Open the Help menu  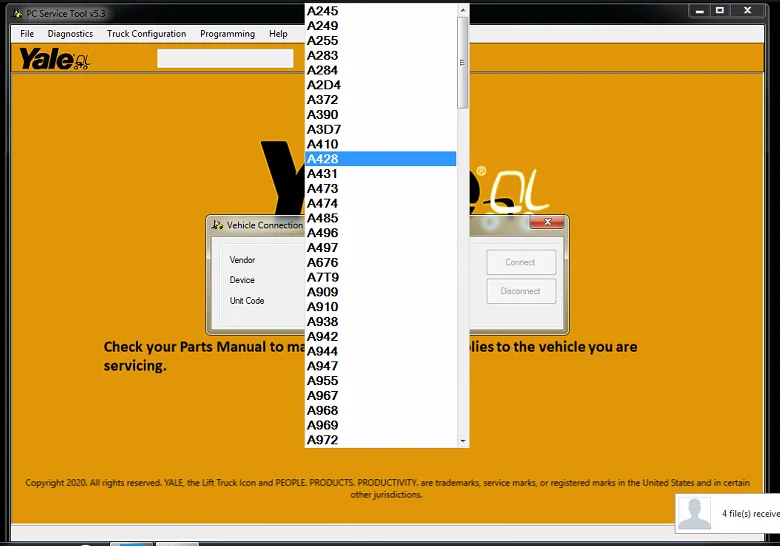(278, 34)
